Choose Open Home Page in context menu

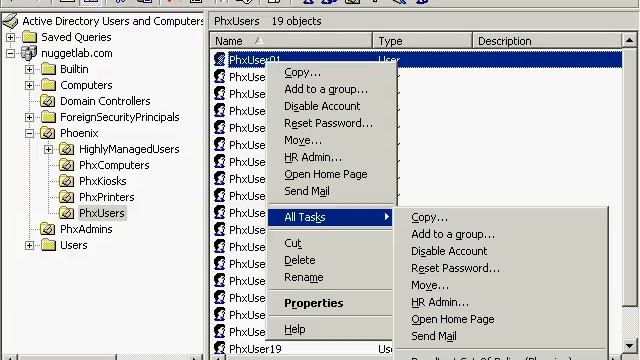click(x=326, y=174)
